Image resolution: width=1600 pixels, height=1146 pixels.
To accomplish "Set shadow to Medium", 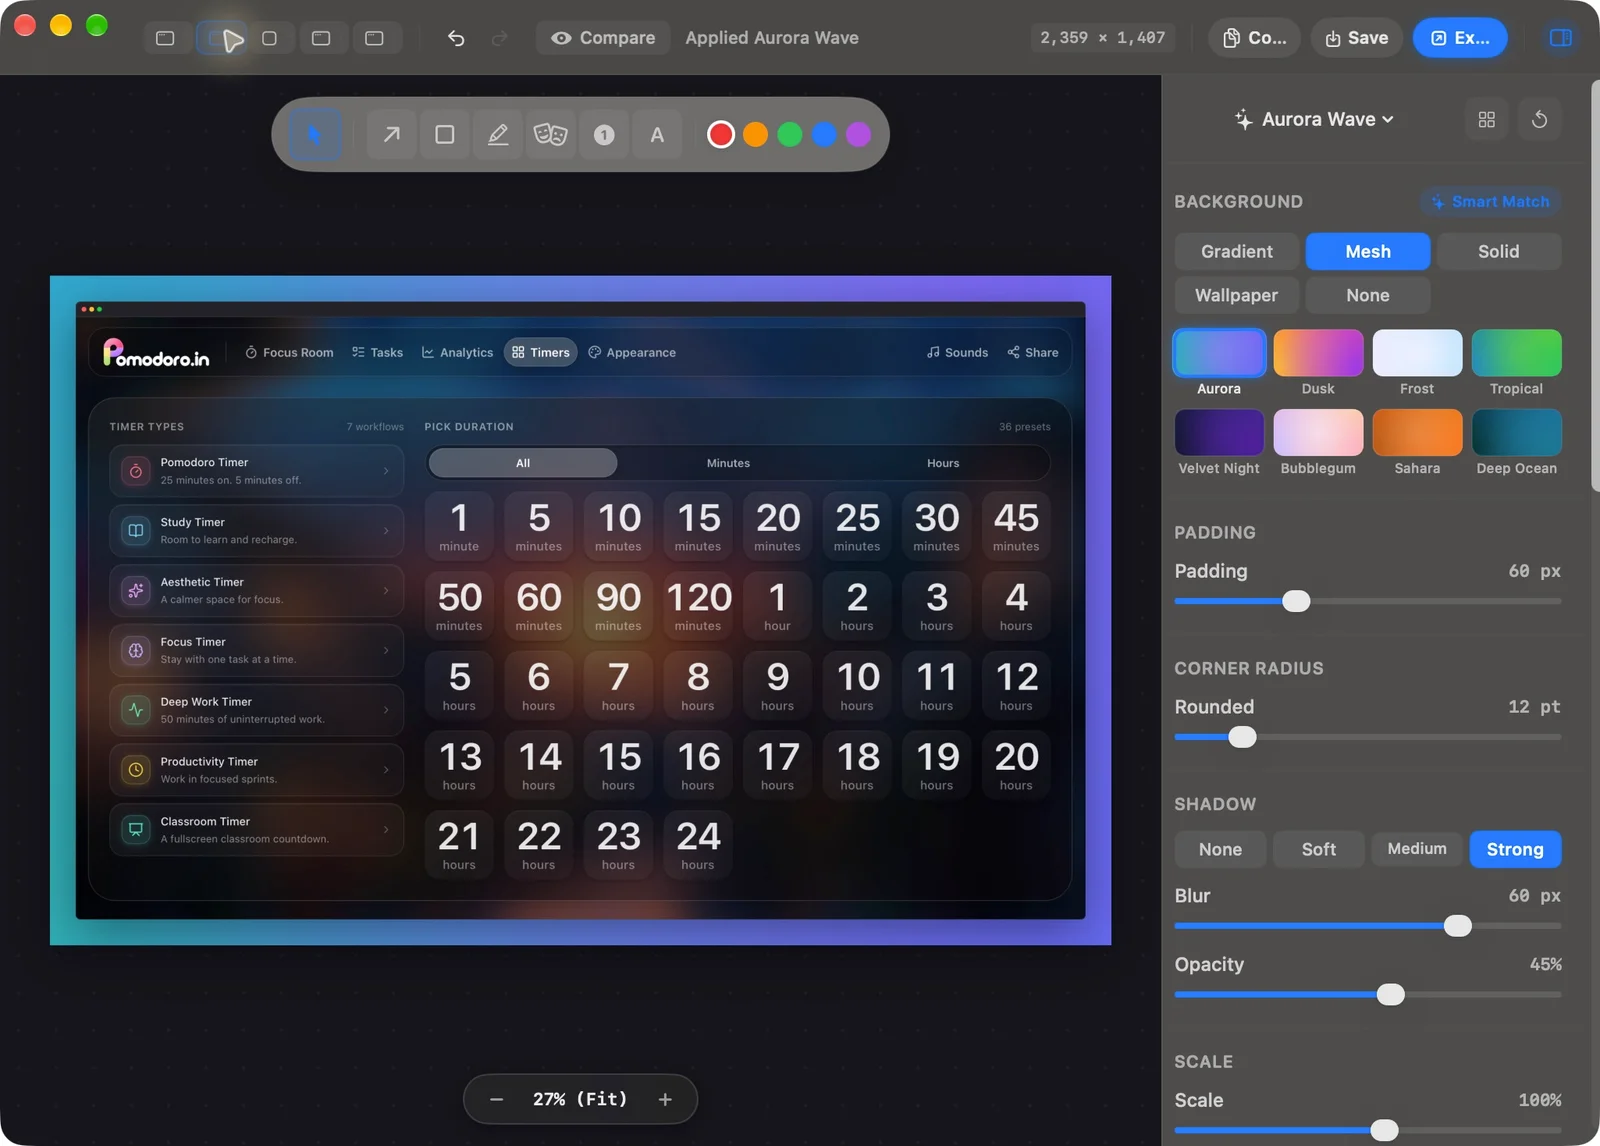I will 1417,849.
